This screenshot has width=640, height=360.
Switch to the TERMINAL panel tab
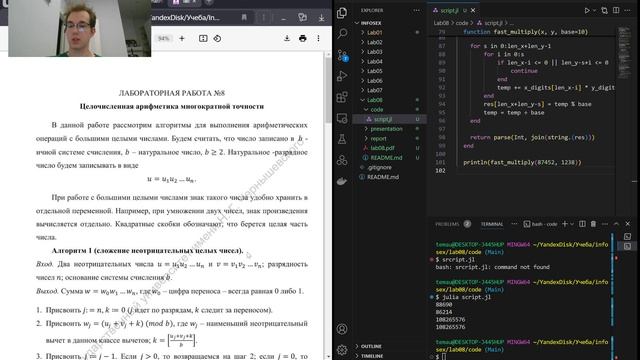click(492, 224)
